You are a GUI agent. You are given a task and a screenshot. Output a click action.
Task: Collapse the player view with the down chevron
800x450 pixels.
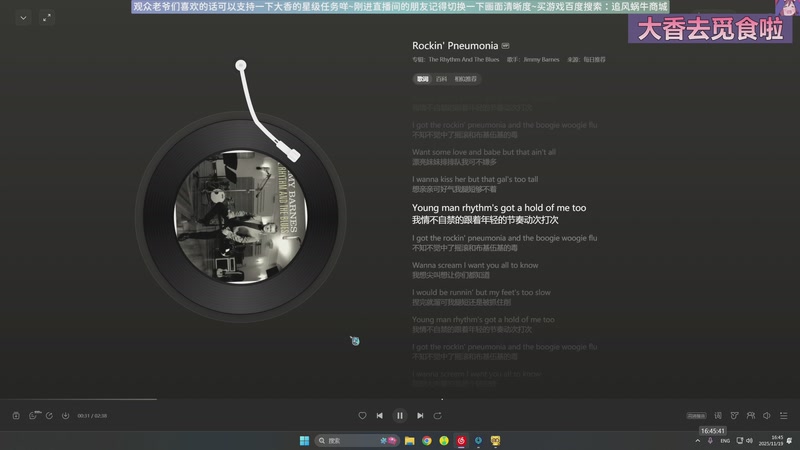pos(23,18)
